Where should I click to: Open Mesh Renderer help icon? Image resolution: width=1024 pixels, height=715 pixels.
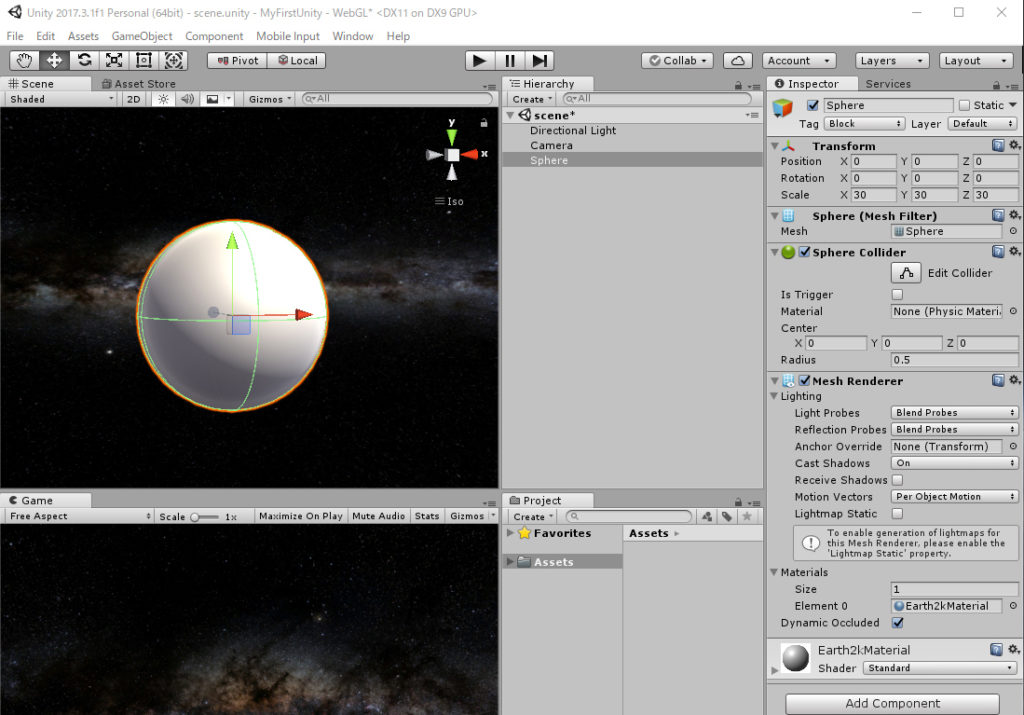(998, 380)
